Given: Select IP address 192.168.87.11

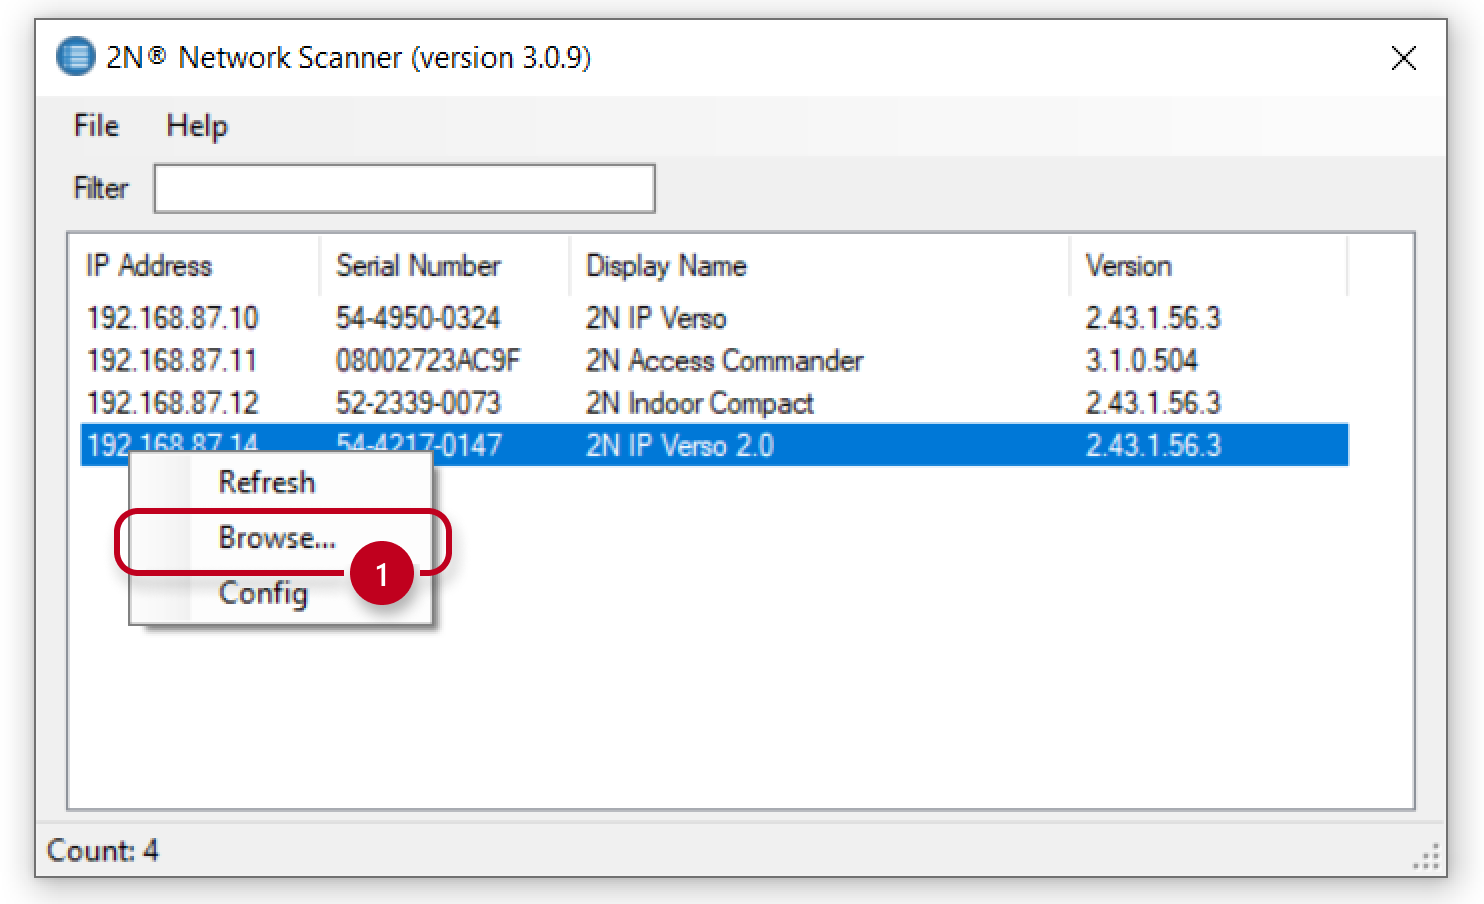Looking at the screenshot, I should point(172,360).
